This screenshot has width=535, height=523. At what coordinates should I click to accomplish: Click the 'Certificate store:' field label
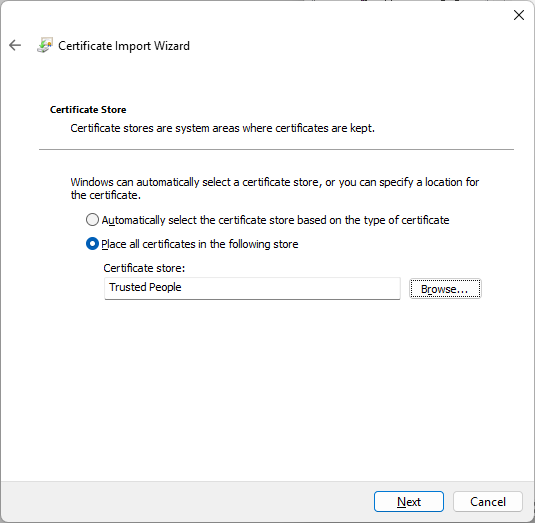pos(144,268)
